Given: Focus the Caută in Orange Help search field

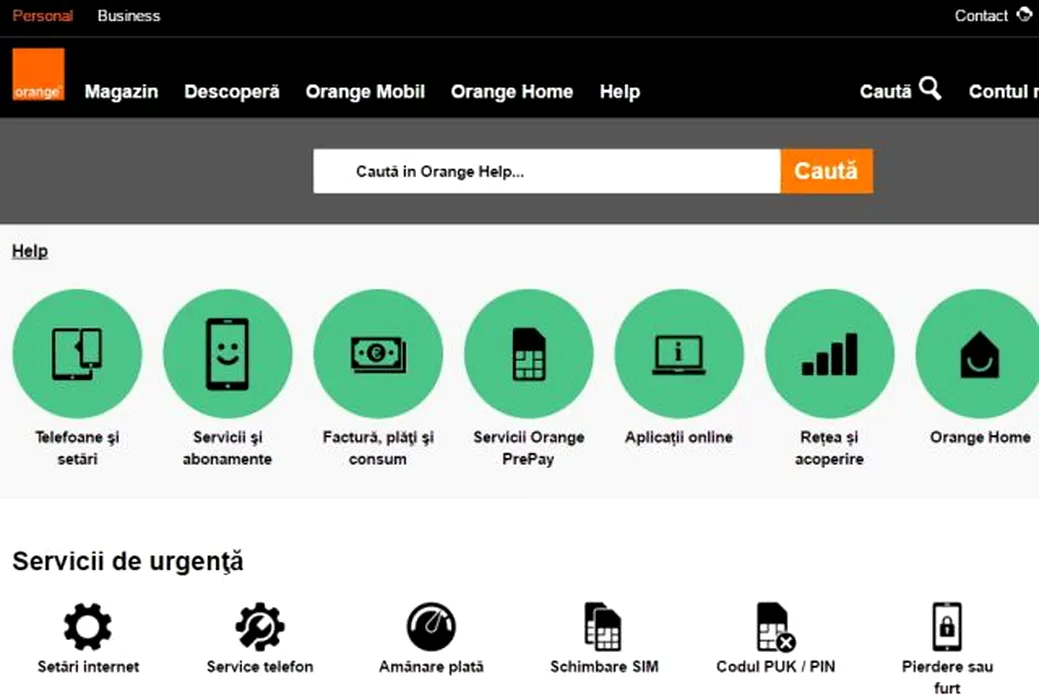Looking at the screenshot, I should coord(547,171).
